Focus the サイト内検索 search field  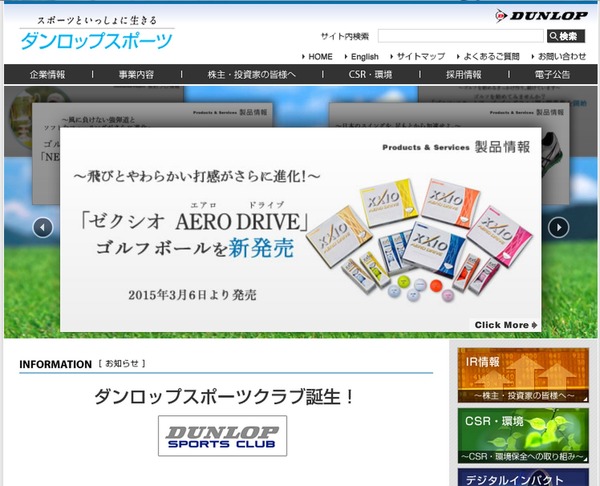coord(460,36)
